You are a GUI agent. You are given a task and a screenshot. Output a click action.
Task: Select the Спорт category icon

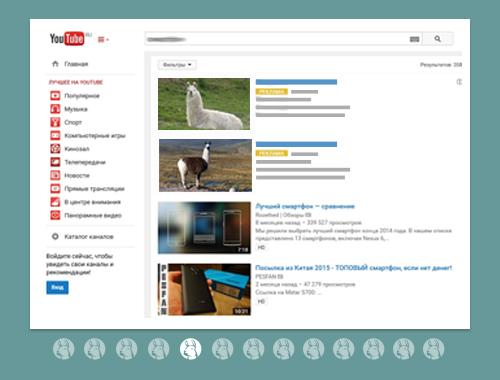click(55, 122)
